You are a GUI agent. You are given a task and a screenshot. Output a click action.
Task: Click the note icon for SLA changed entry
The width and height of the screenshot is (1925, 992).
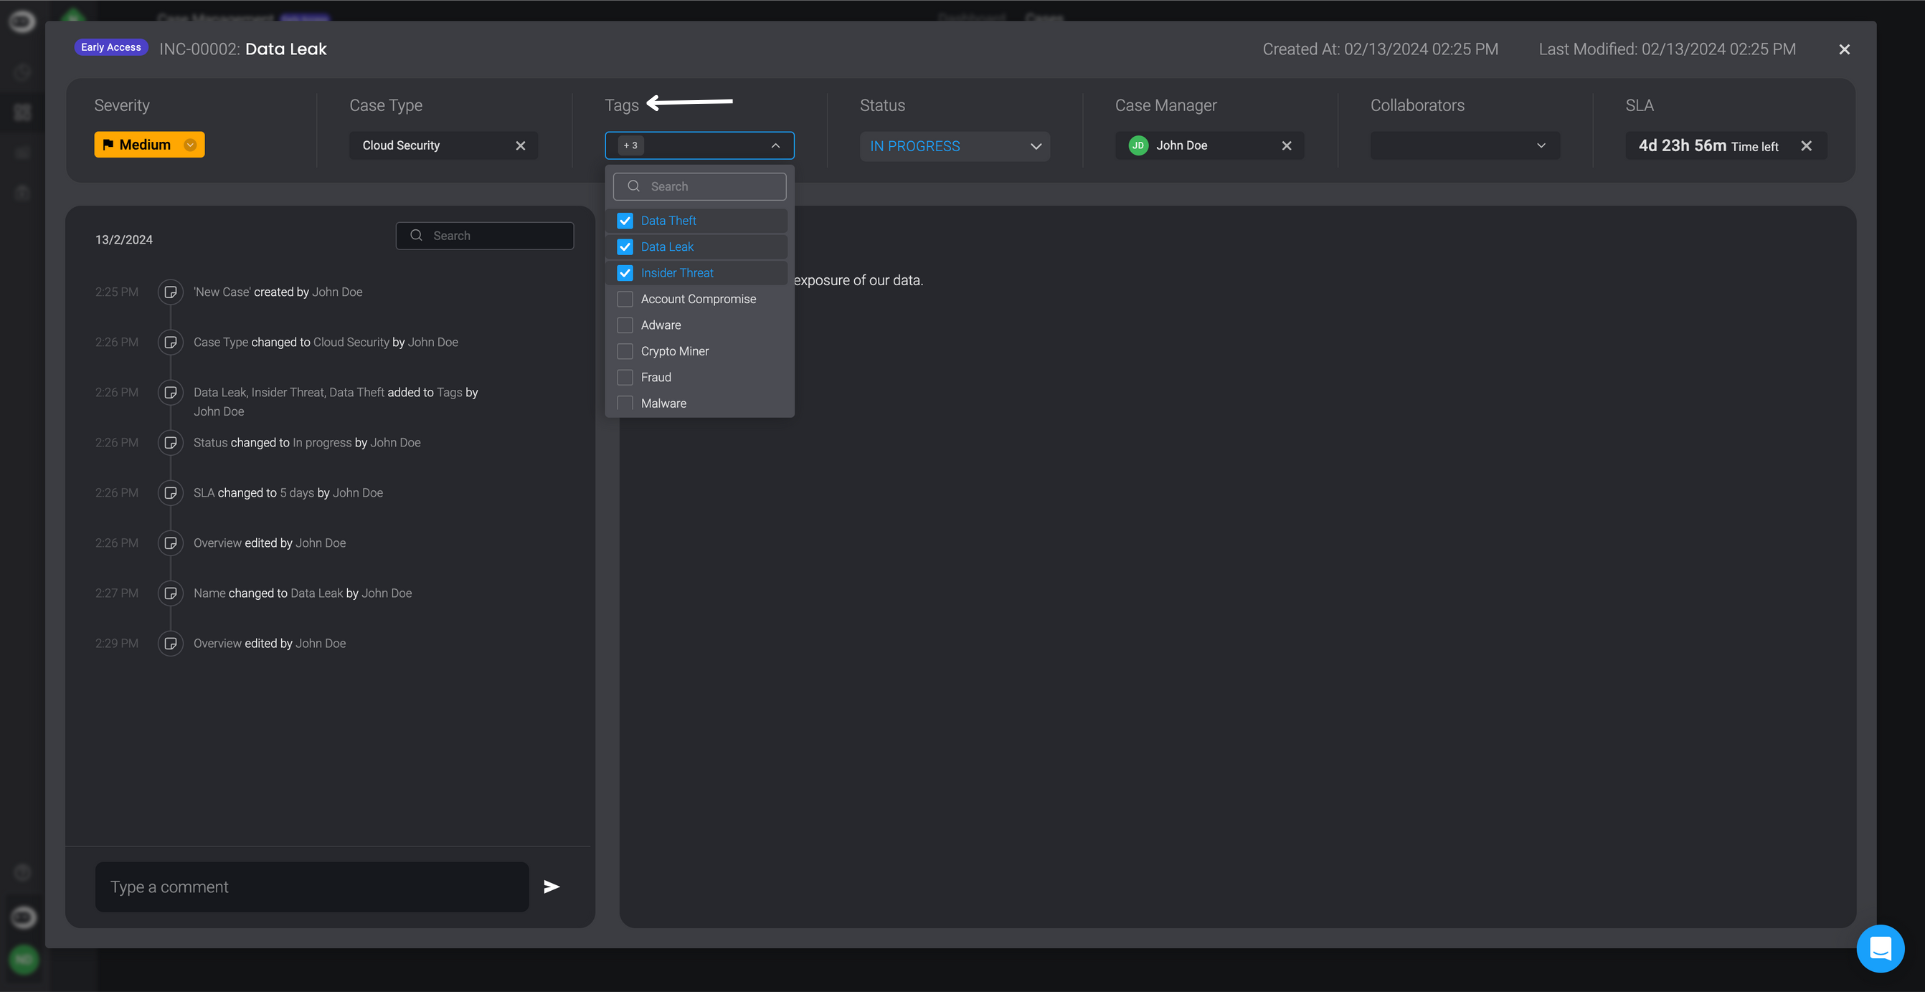pos(171,493)
